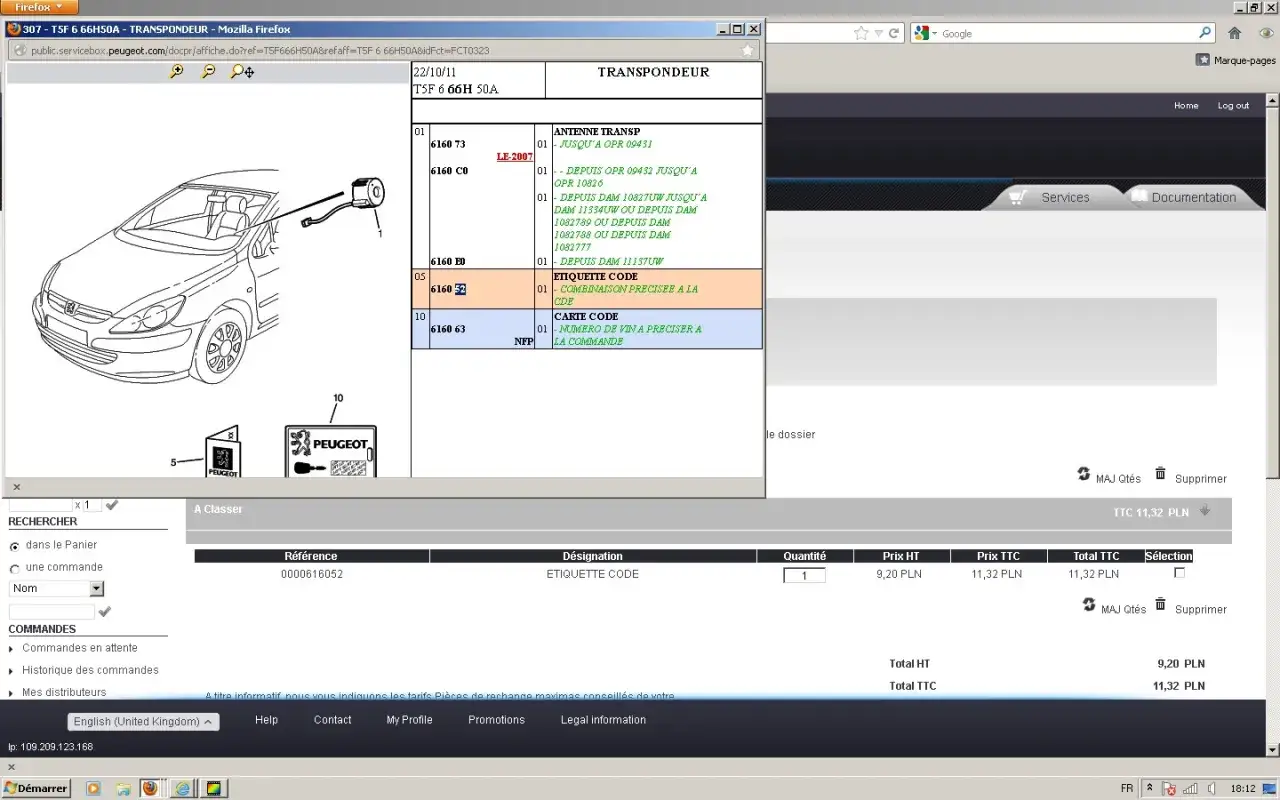Expand the 'Commandes en attente' item
The width and height of the screenshot is (1280, 800).
[80, 648]
